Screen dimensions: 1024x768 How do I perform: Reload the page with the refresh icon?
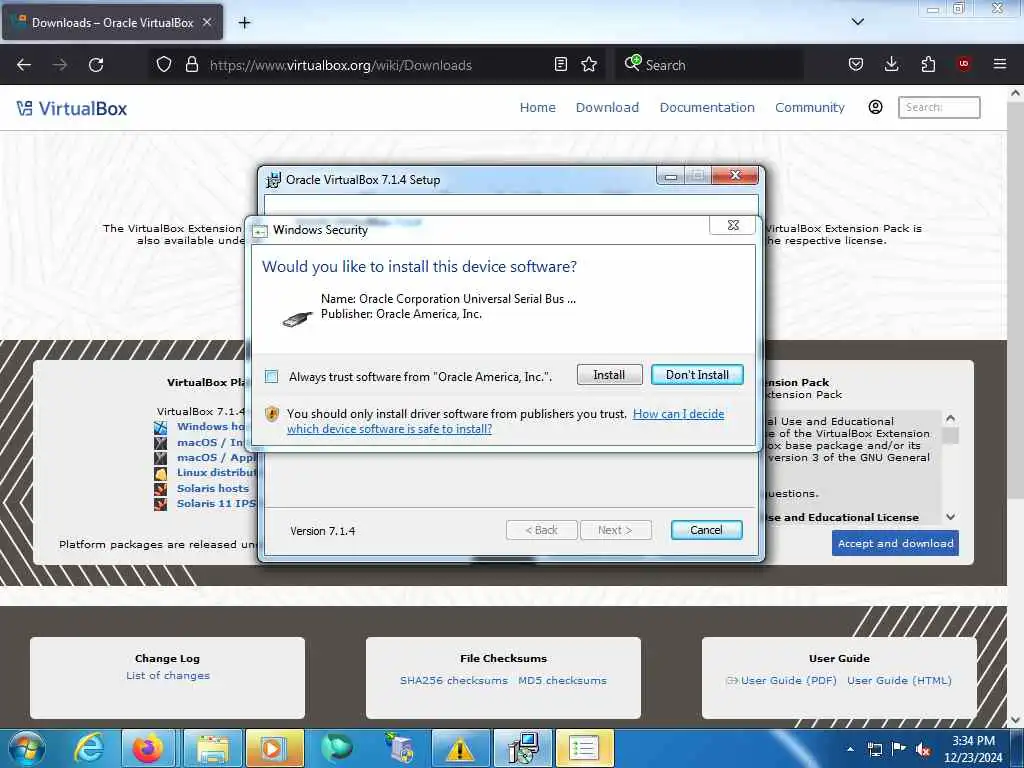96,65
